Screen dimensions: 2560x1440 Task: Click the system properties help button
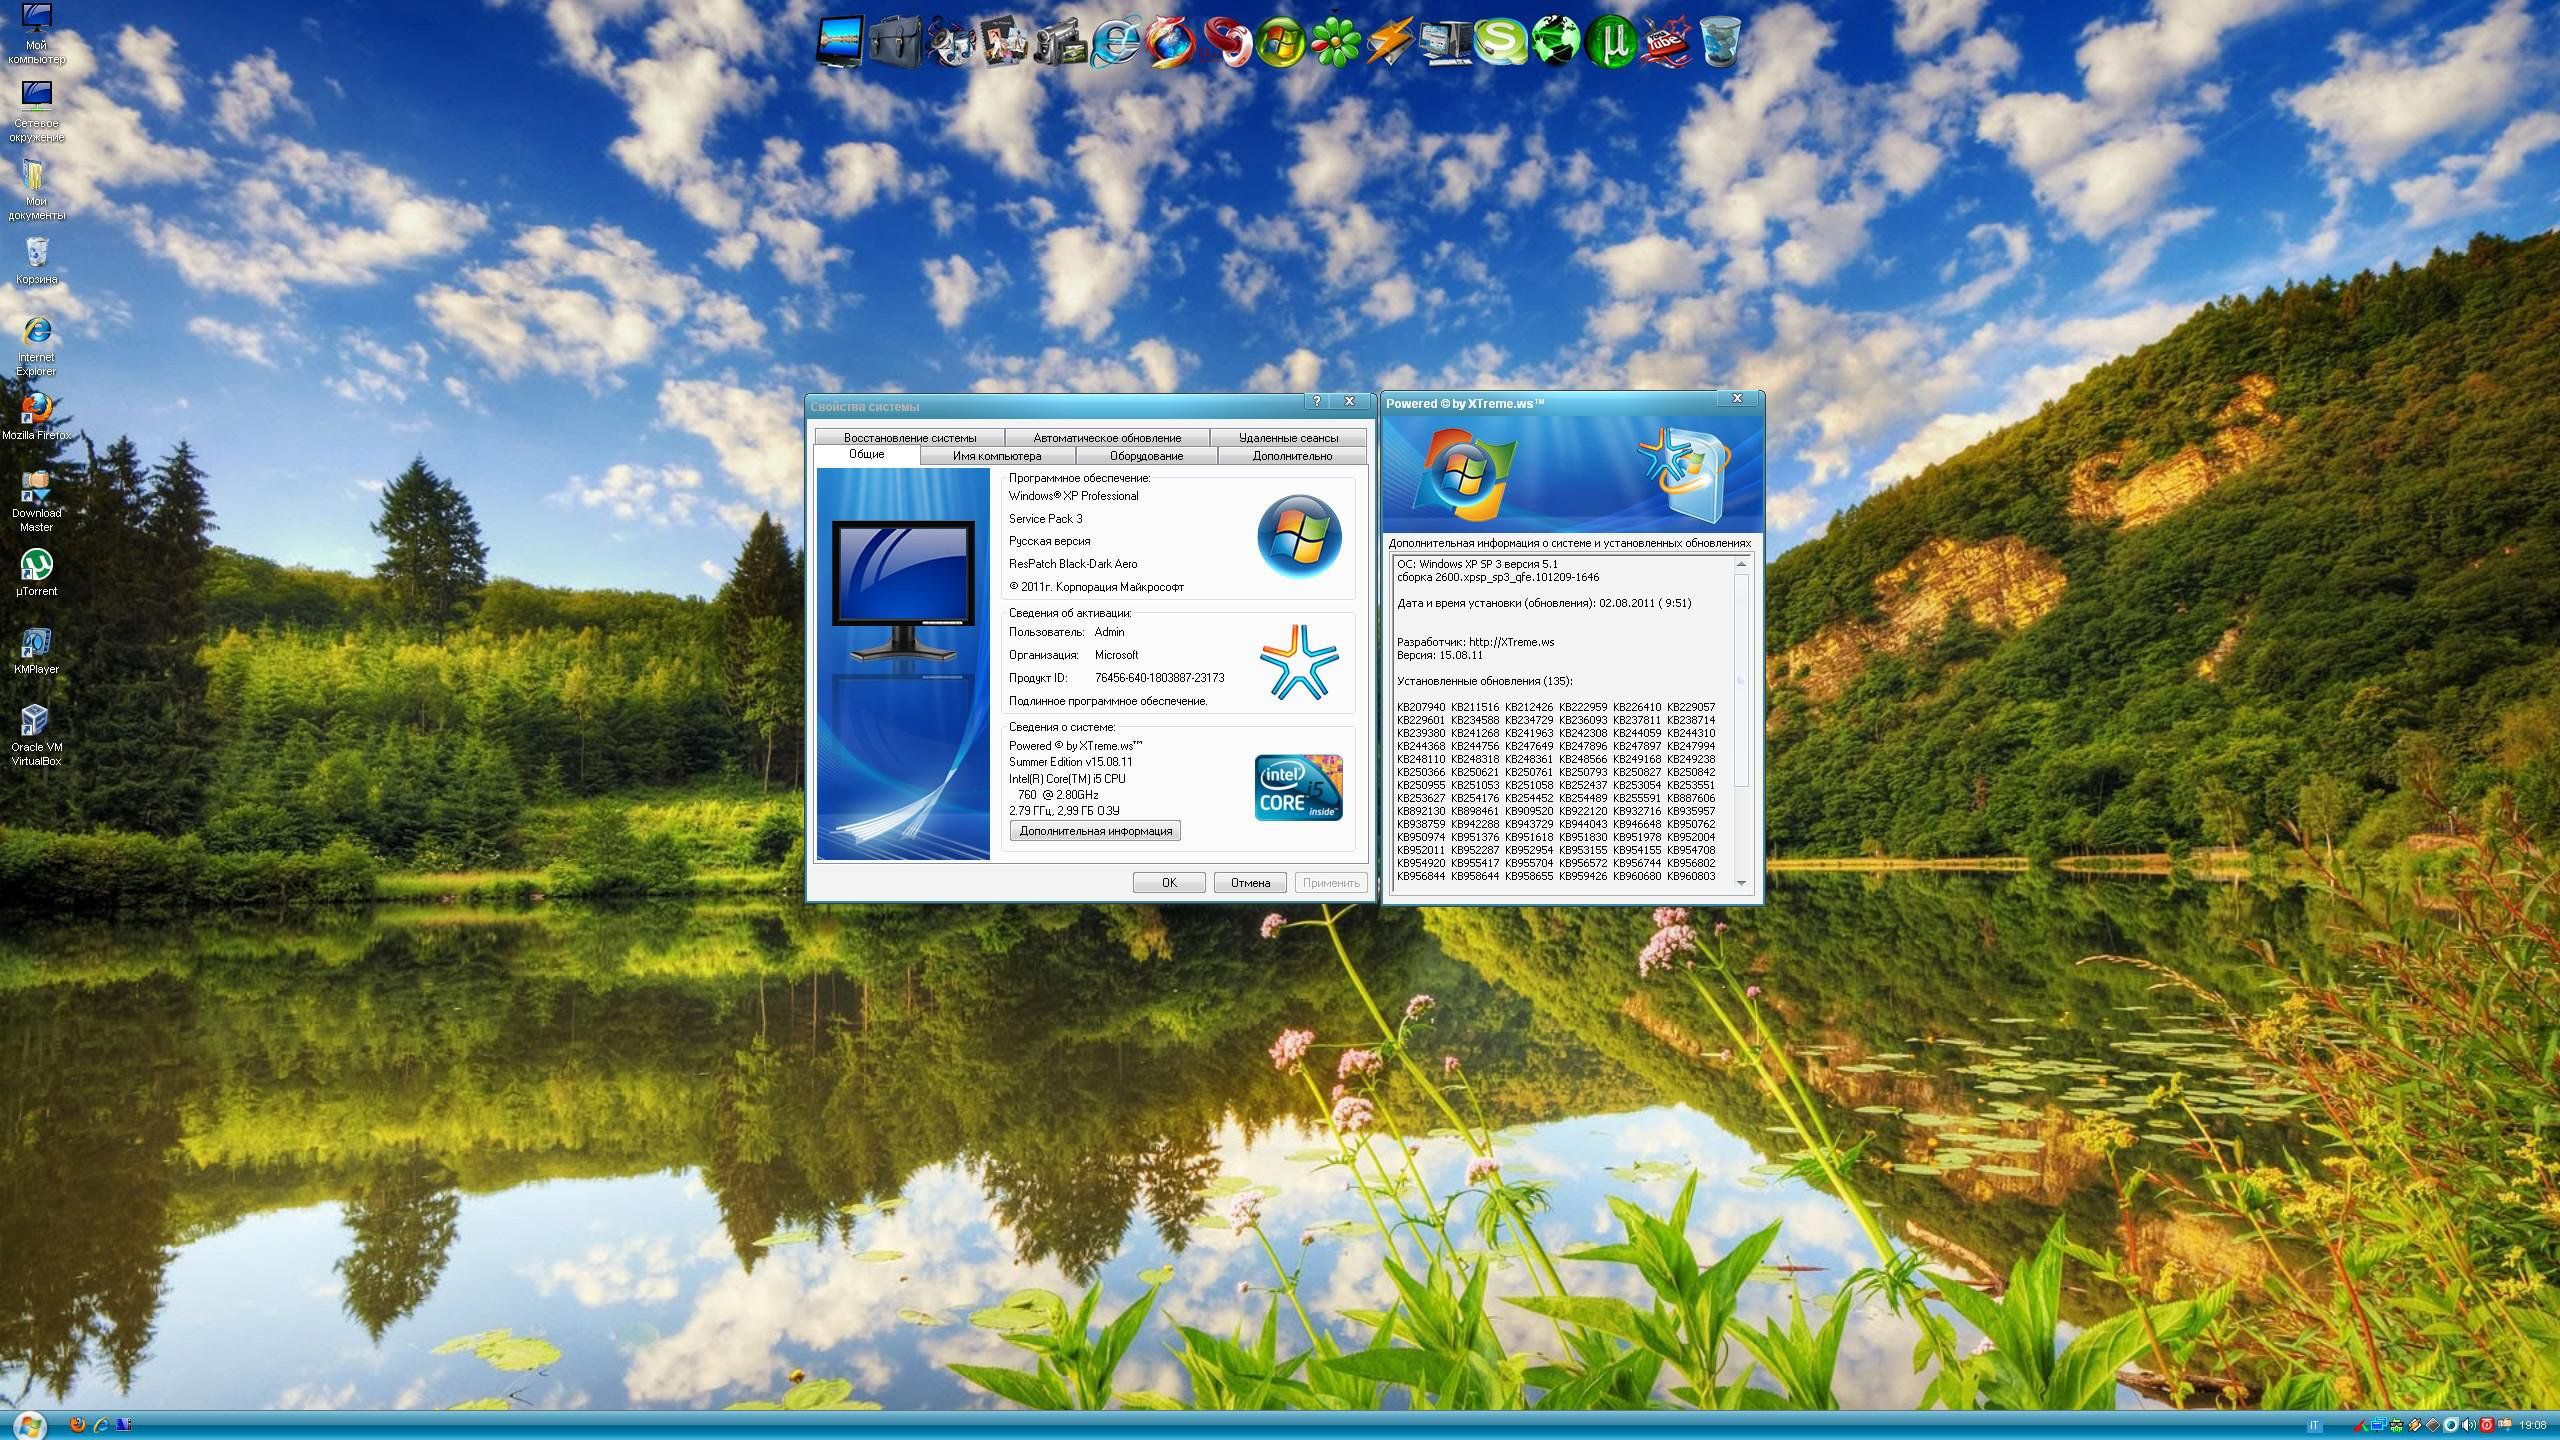1317,401
